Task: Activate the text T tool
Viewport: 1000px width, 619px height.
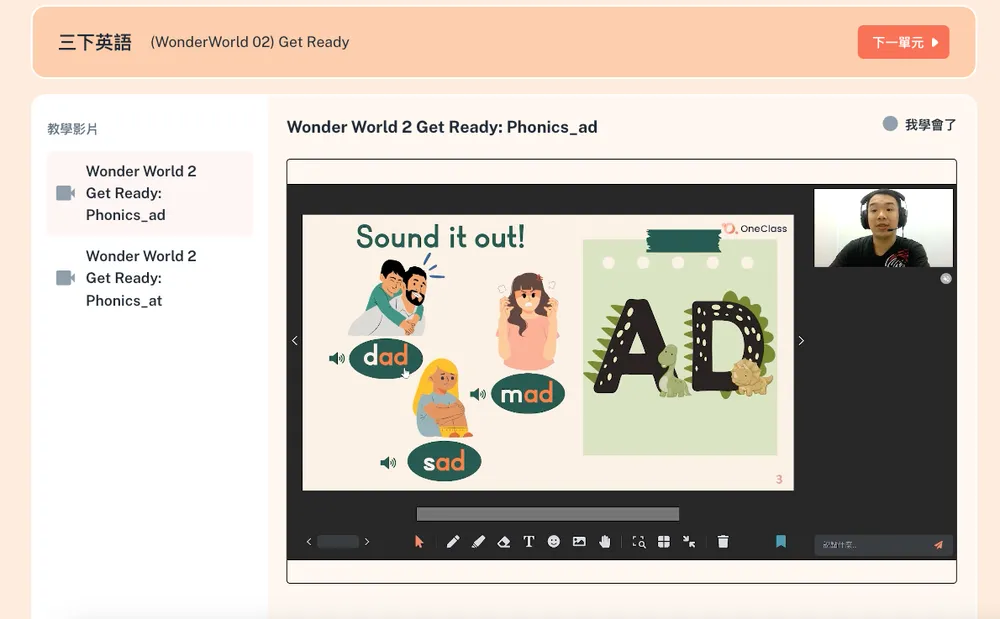Action: coord(529,542)
